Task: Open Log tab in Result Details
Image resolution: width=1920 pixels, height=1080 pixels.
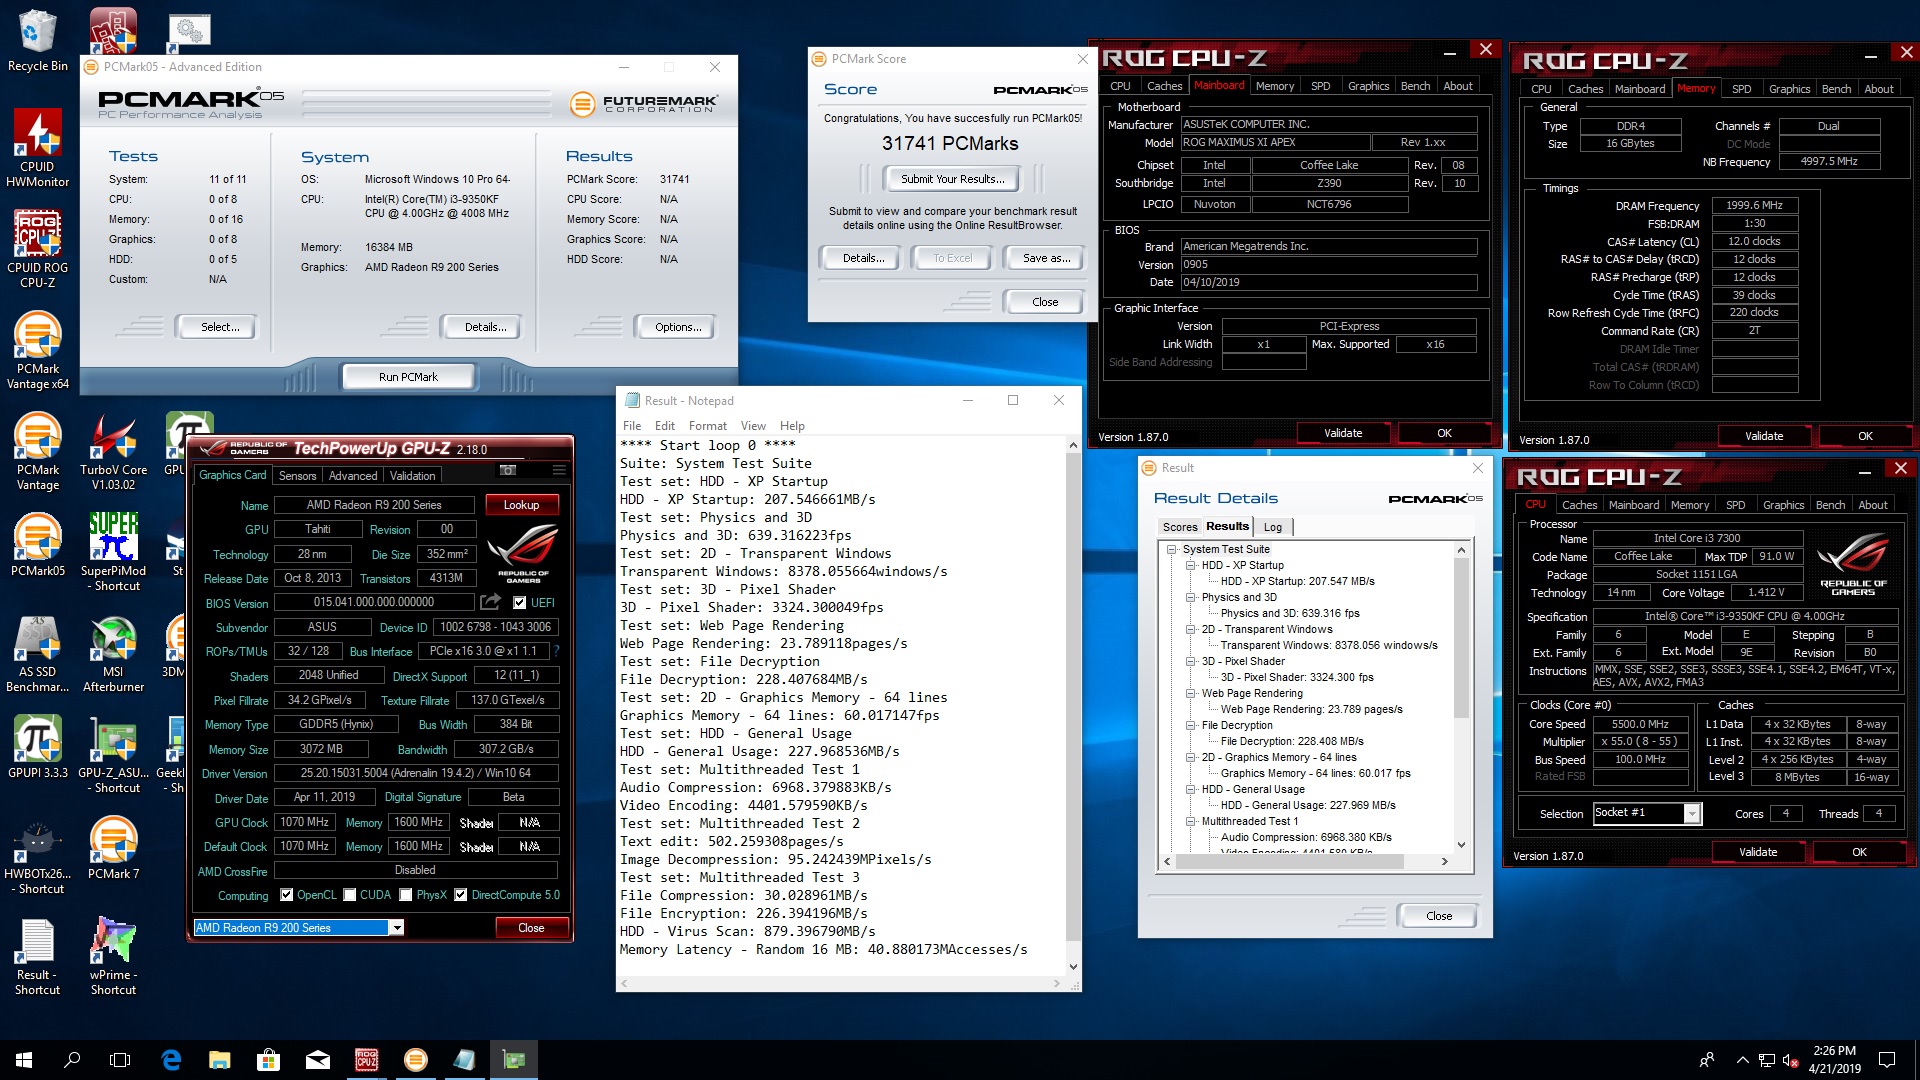Action: pos(1273,527)
